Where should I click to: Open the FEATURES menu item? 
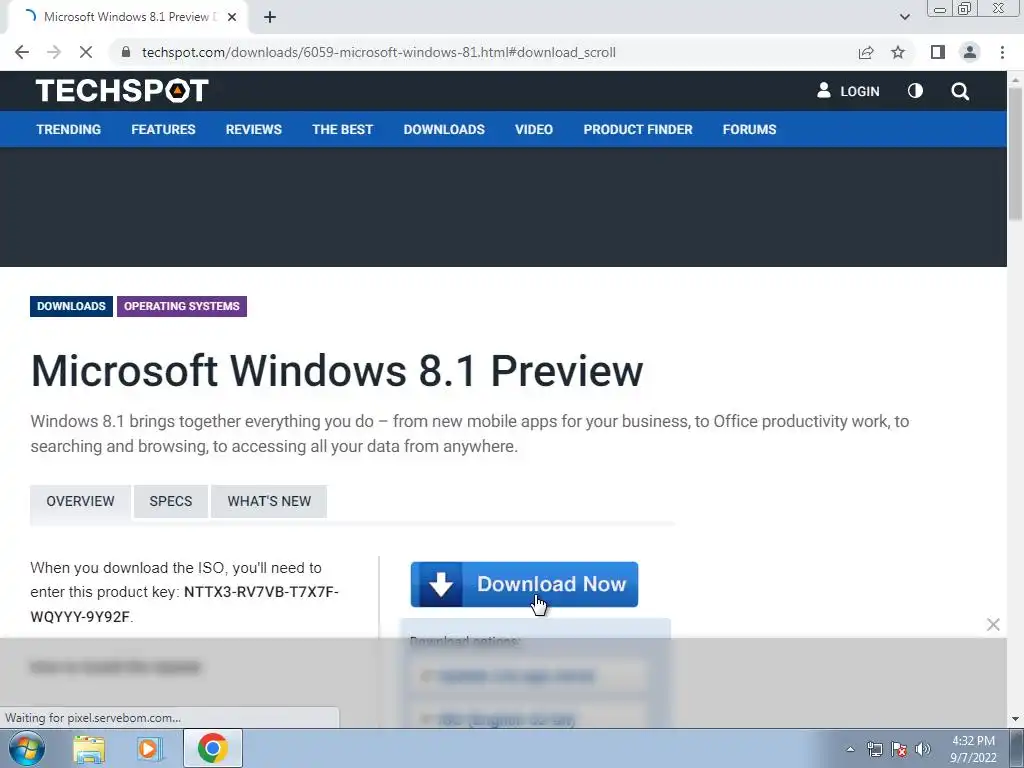[163, 129]
